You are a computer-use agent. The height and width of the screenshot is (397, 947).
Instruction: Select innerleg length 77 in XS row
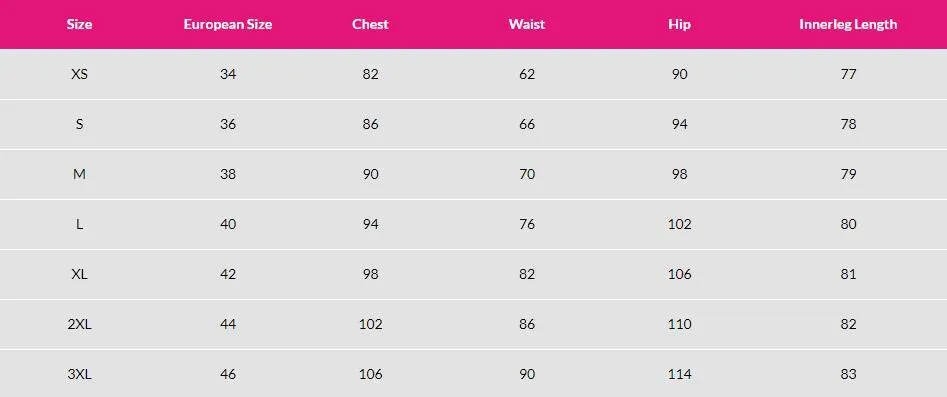tap(848, 74)
